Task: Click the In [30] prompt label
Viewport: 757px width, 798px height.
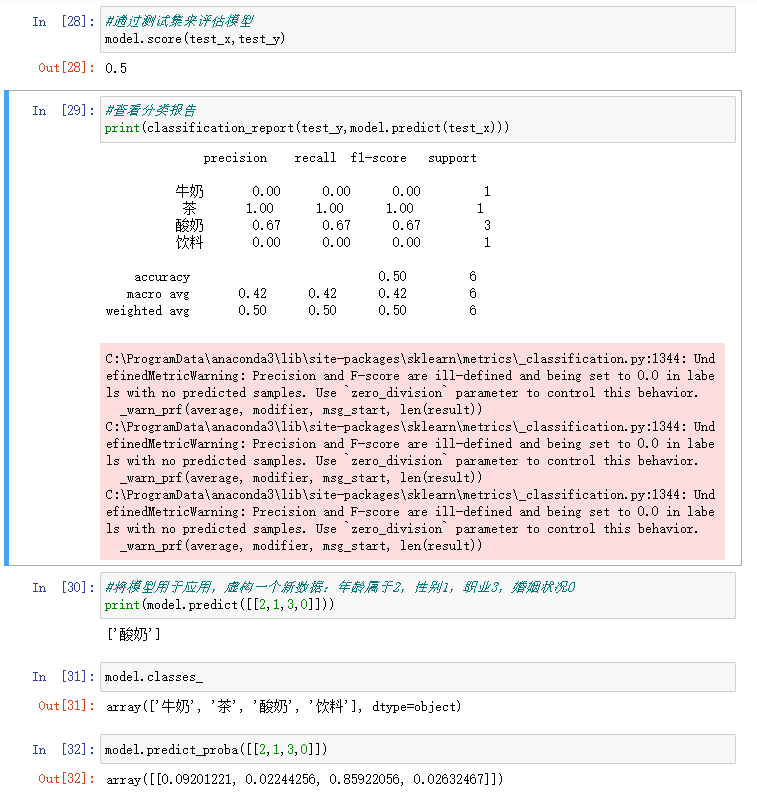Action: click(63, 587)
